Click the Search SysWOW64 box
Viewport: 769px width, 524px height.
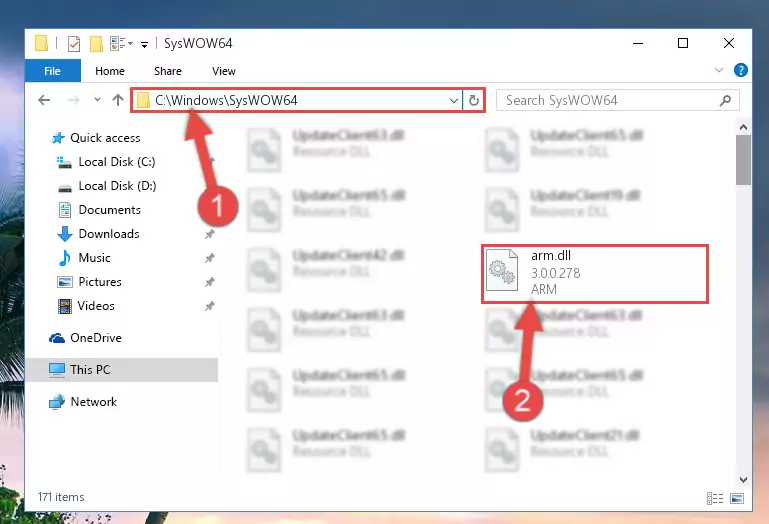pyautogui.click(x=617, y=101)
